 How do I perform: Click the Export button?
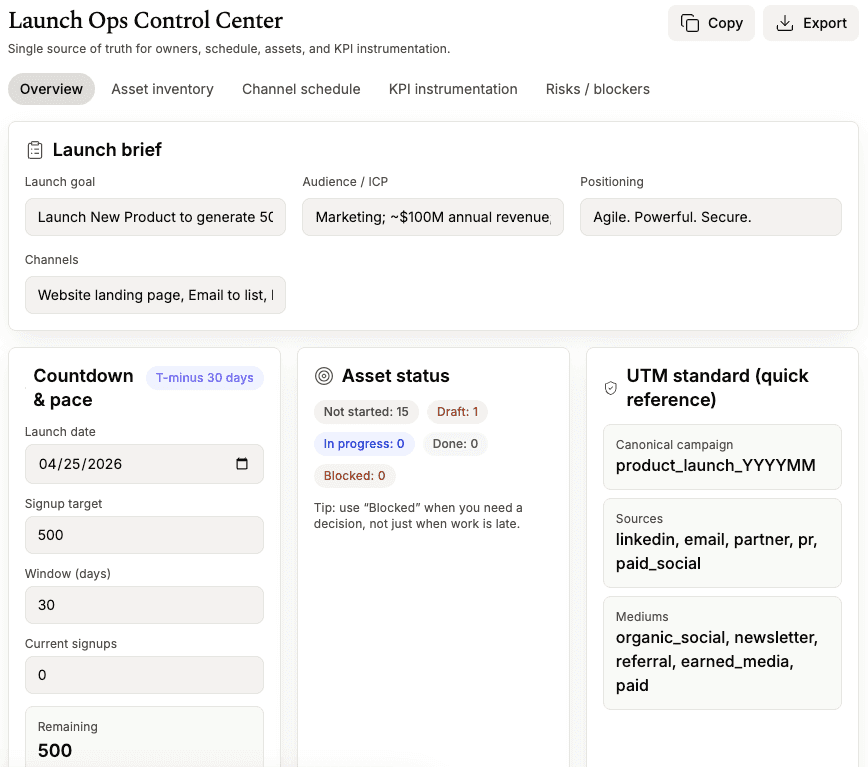click(x=810, y=23)
